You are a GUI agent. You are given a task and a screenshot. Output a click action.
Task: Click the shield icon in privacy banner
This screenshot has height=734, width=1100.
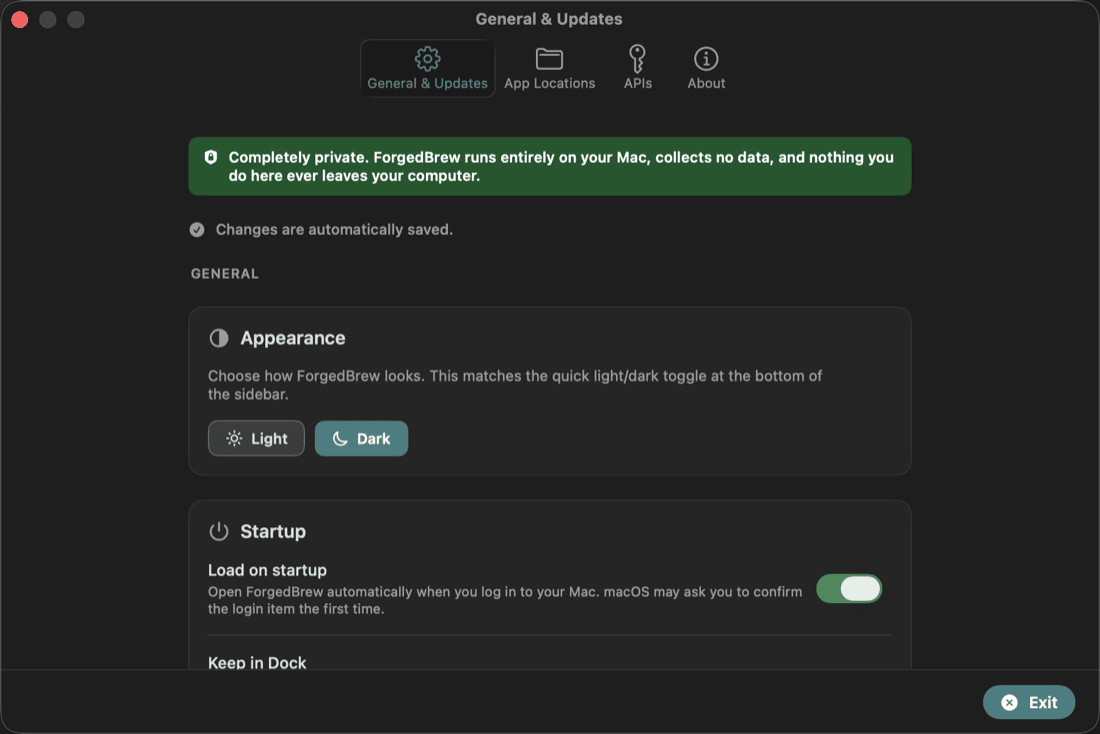[210, 157]
